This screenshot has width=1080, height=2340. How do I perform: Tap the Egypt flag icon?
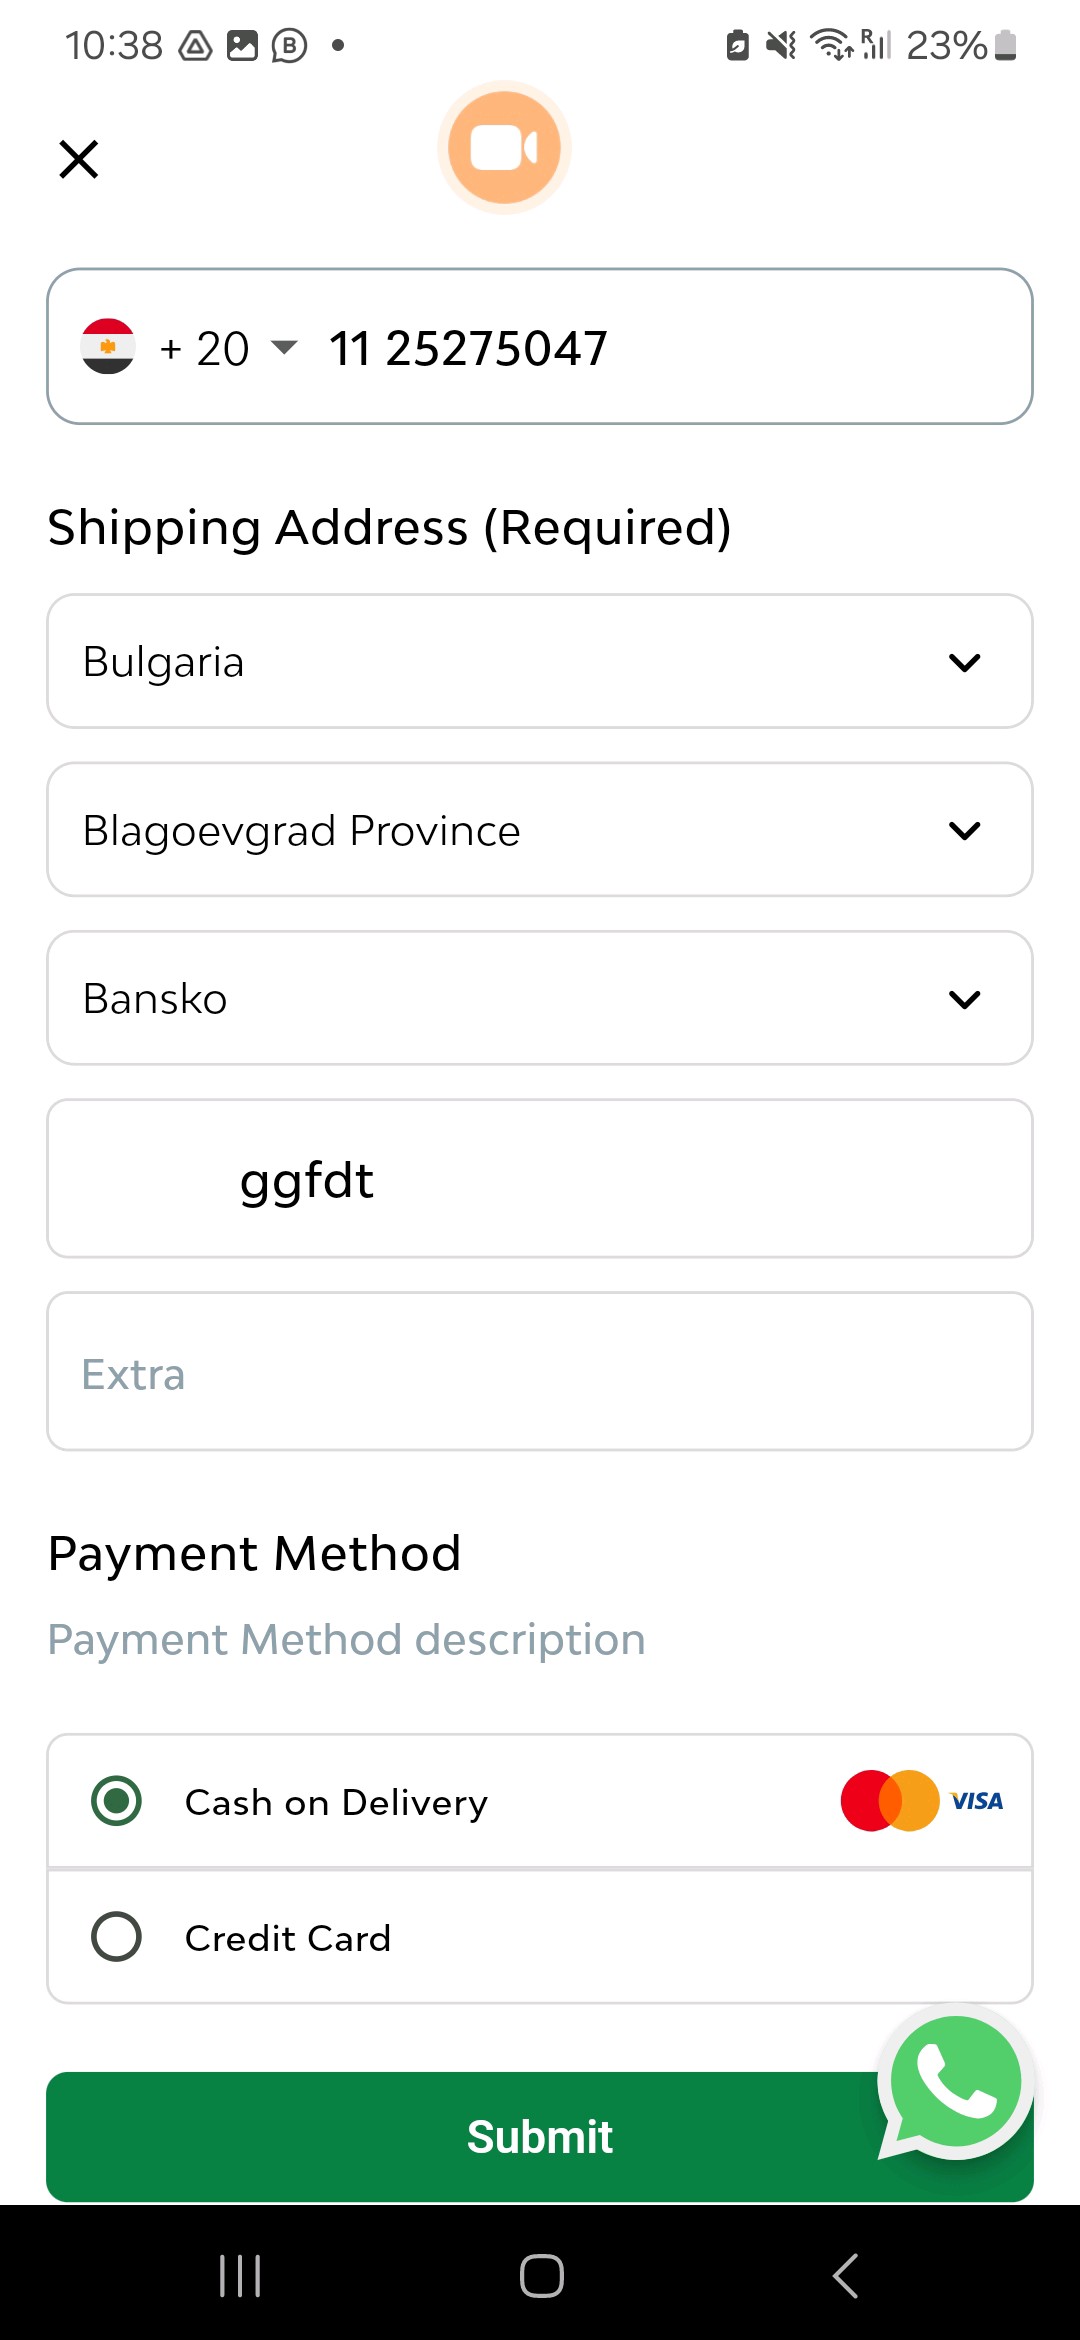tap(108, 346)
